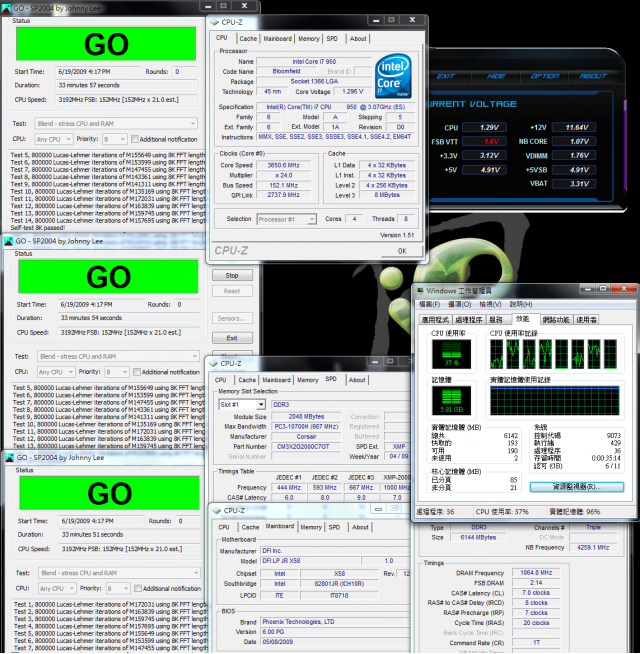Open 檢視(V) menu in Task Manager
The width and height of the screenshot is (640, 654).
tap(490, 304)
